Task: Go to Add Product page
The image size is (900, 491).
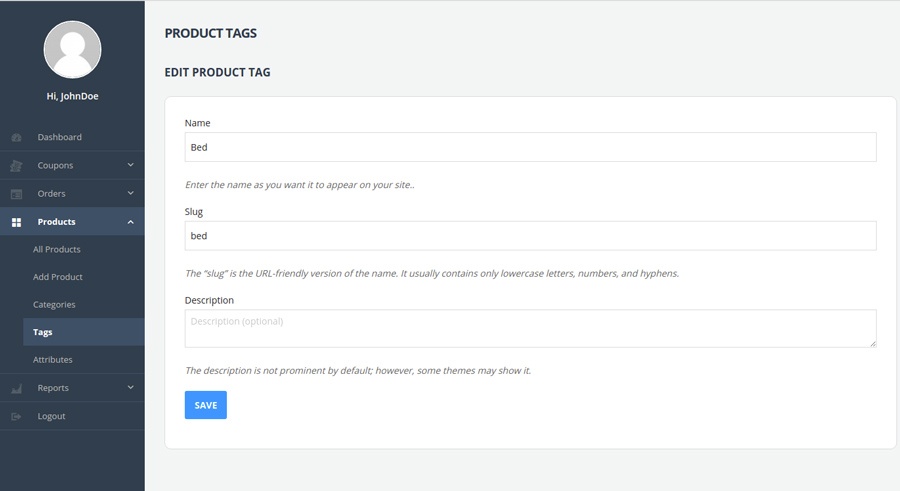Action: pos(58,277)
